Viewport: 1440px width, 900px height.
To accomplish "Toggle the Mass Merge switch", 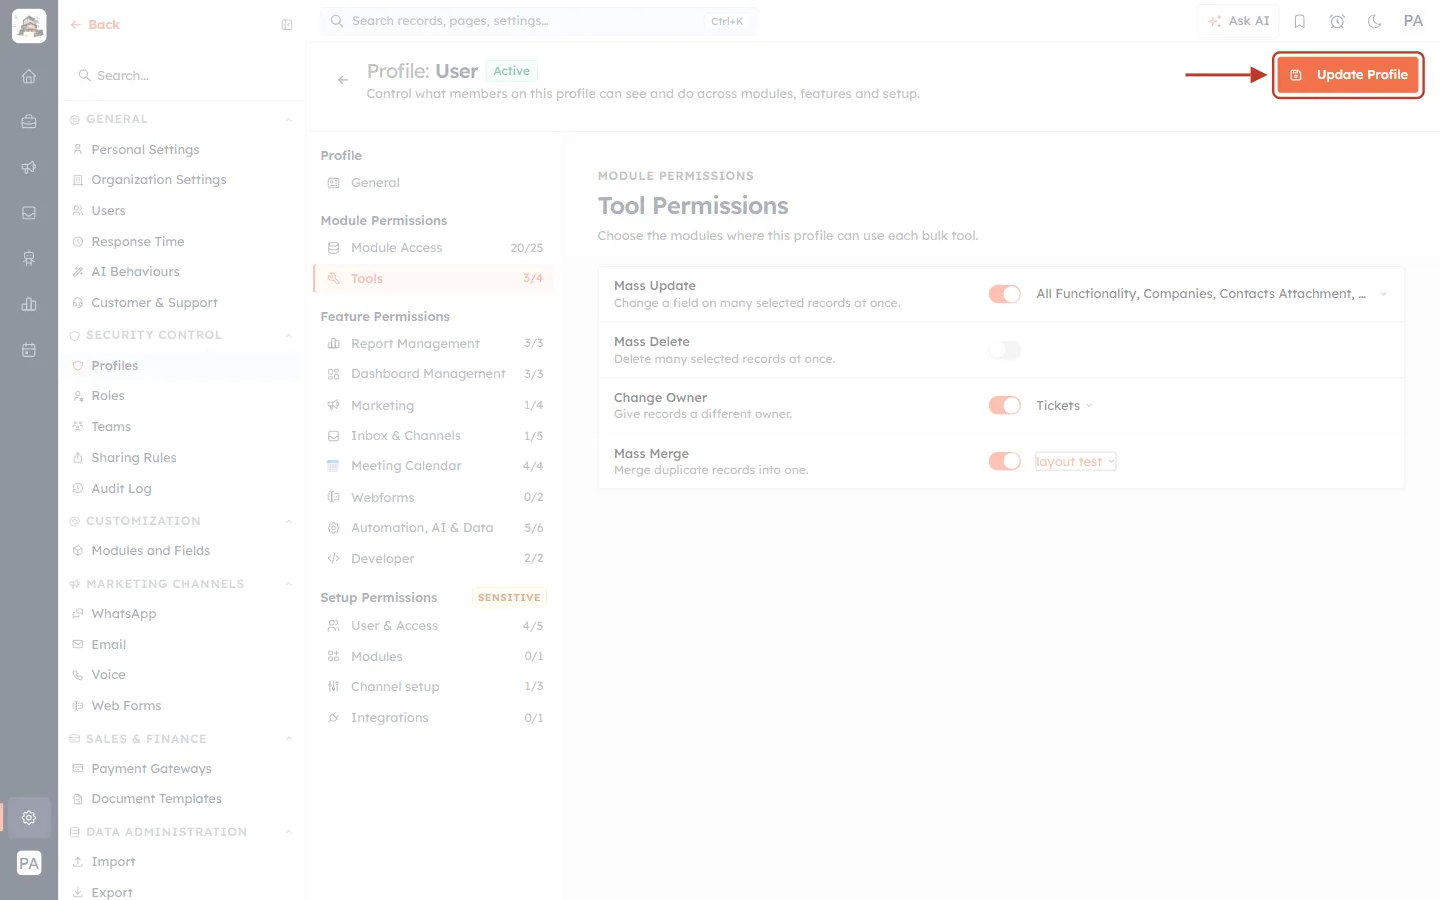I will tap(1005, 461).
